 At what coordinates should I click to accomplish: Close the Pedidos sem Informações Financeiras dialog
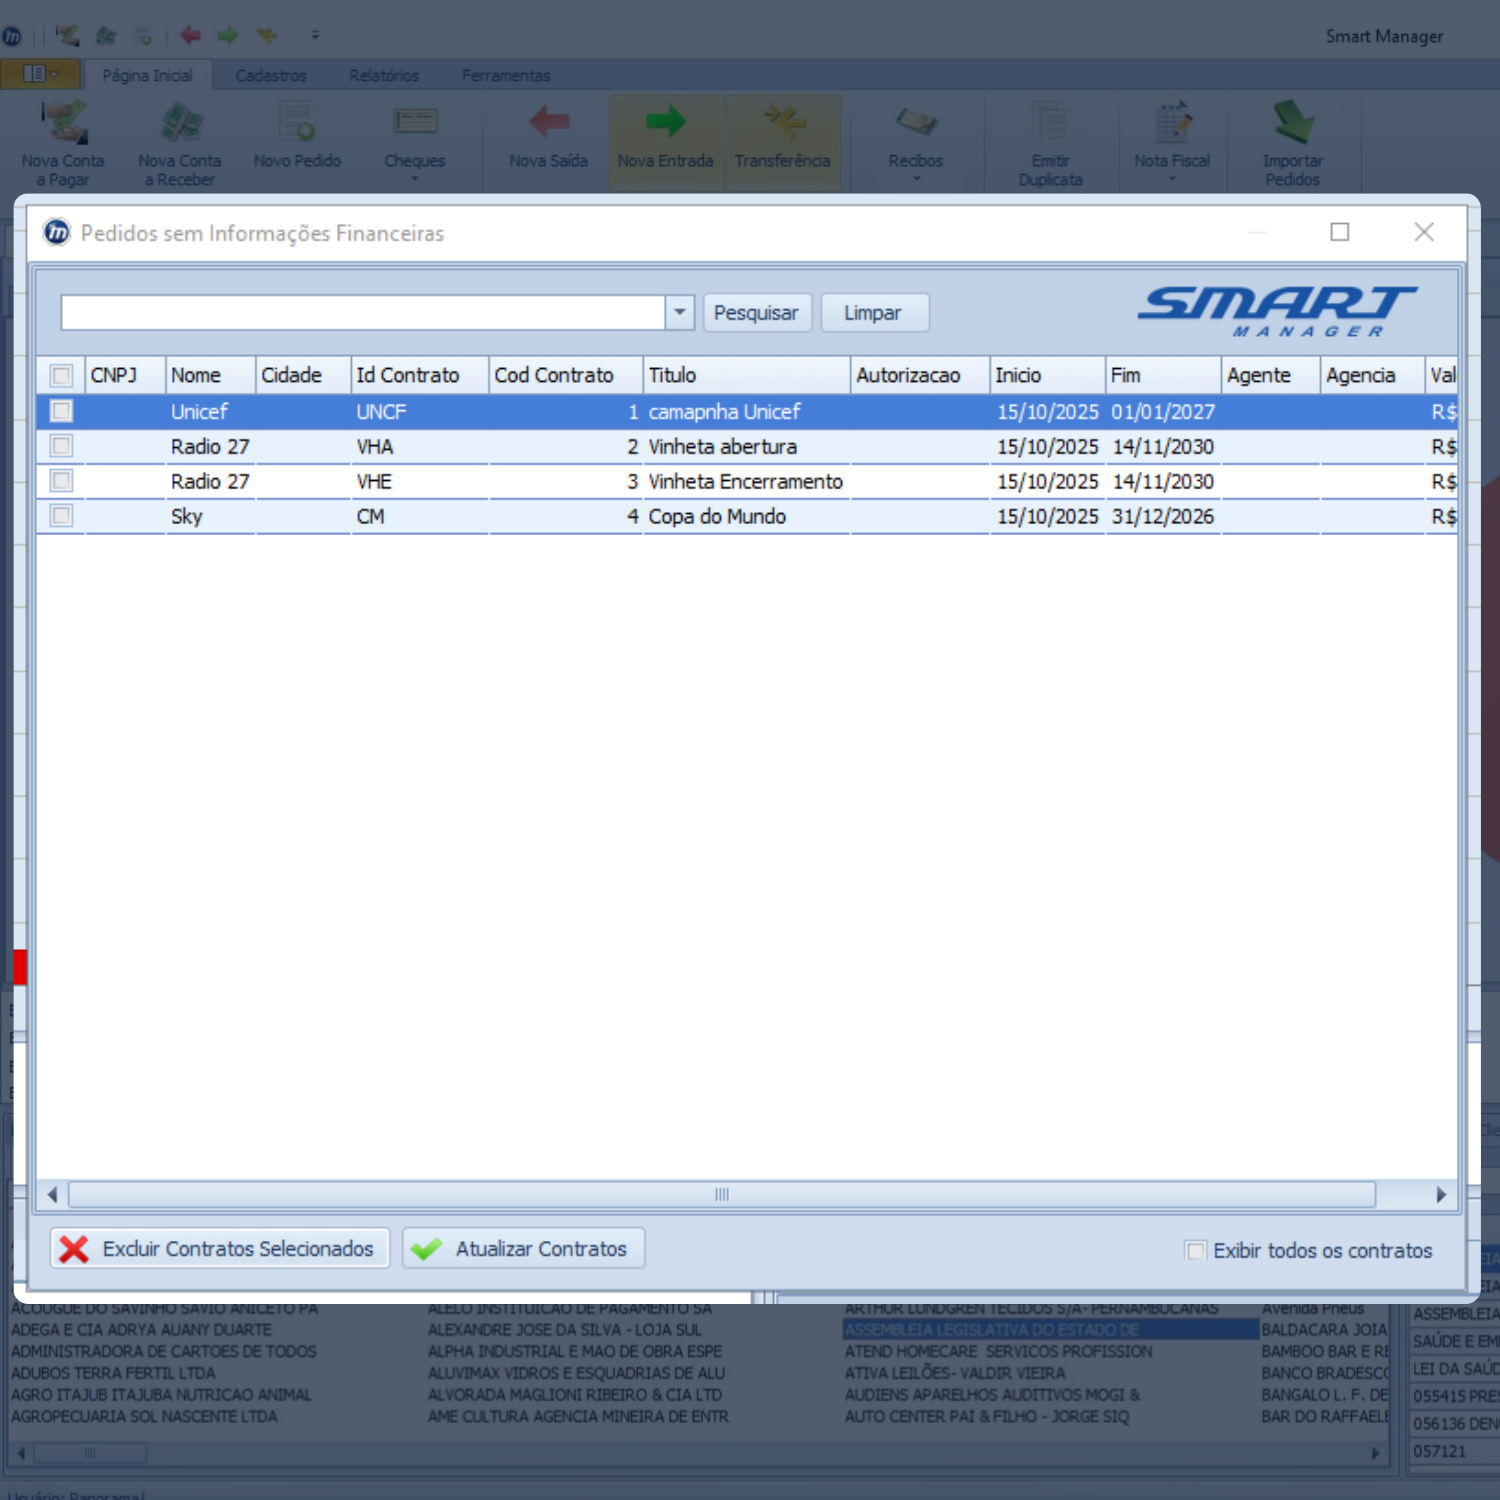(x=1424, y=232)
